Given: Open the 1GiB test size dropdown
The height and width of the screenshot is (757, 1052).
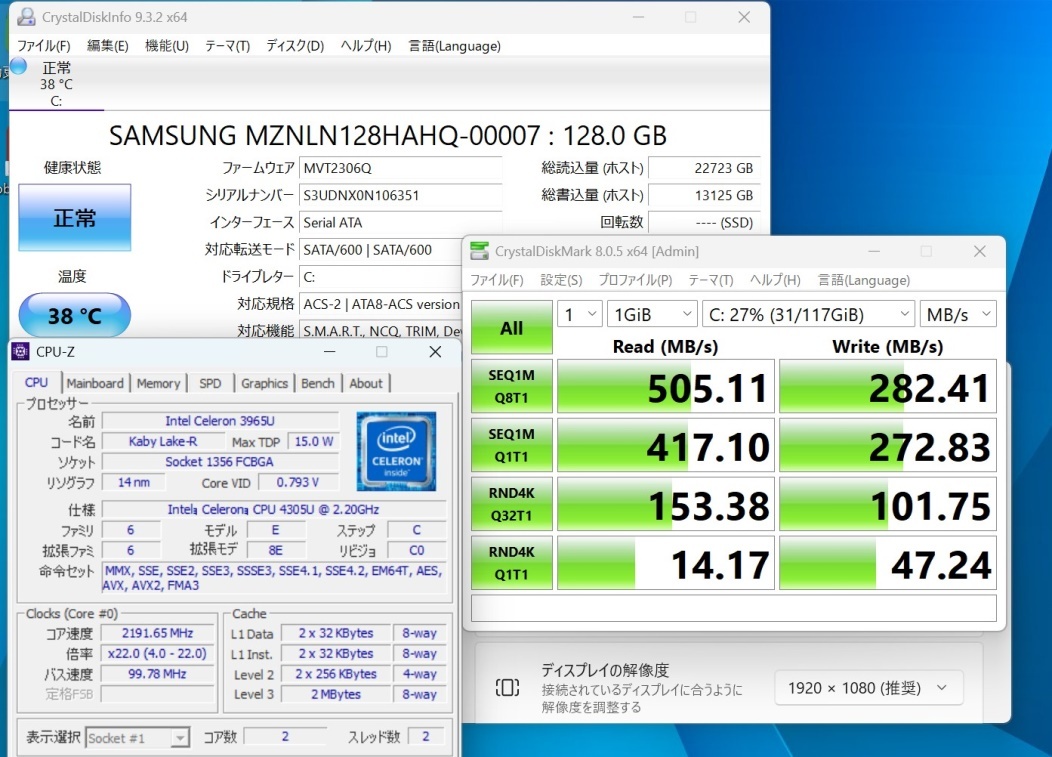Looking at the screenshot, I should pos(651,314).
